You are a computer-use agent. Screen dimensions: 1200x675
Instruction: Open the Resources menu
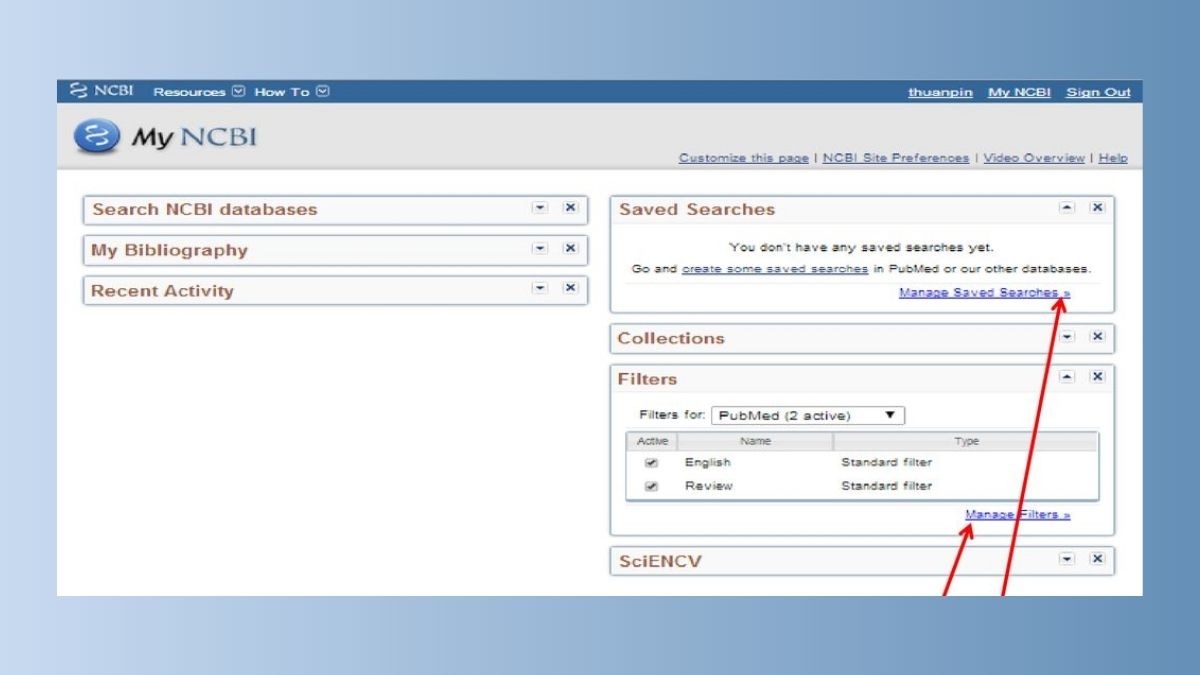tap(198, 92)
